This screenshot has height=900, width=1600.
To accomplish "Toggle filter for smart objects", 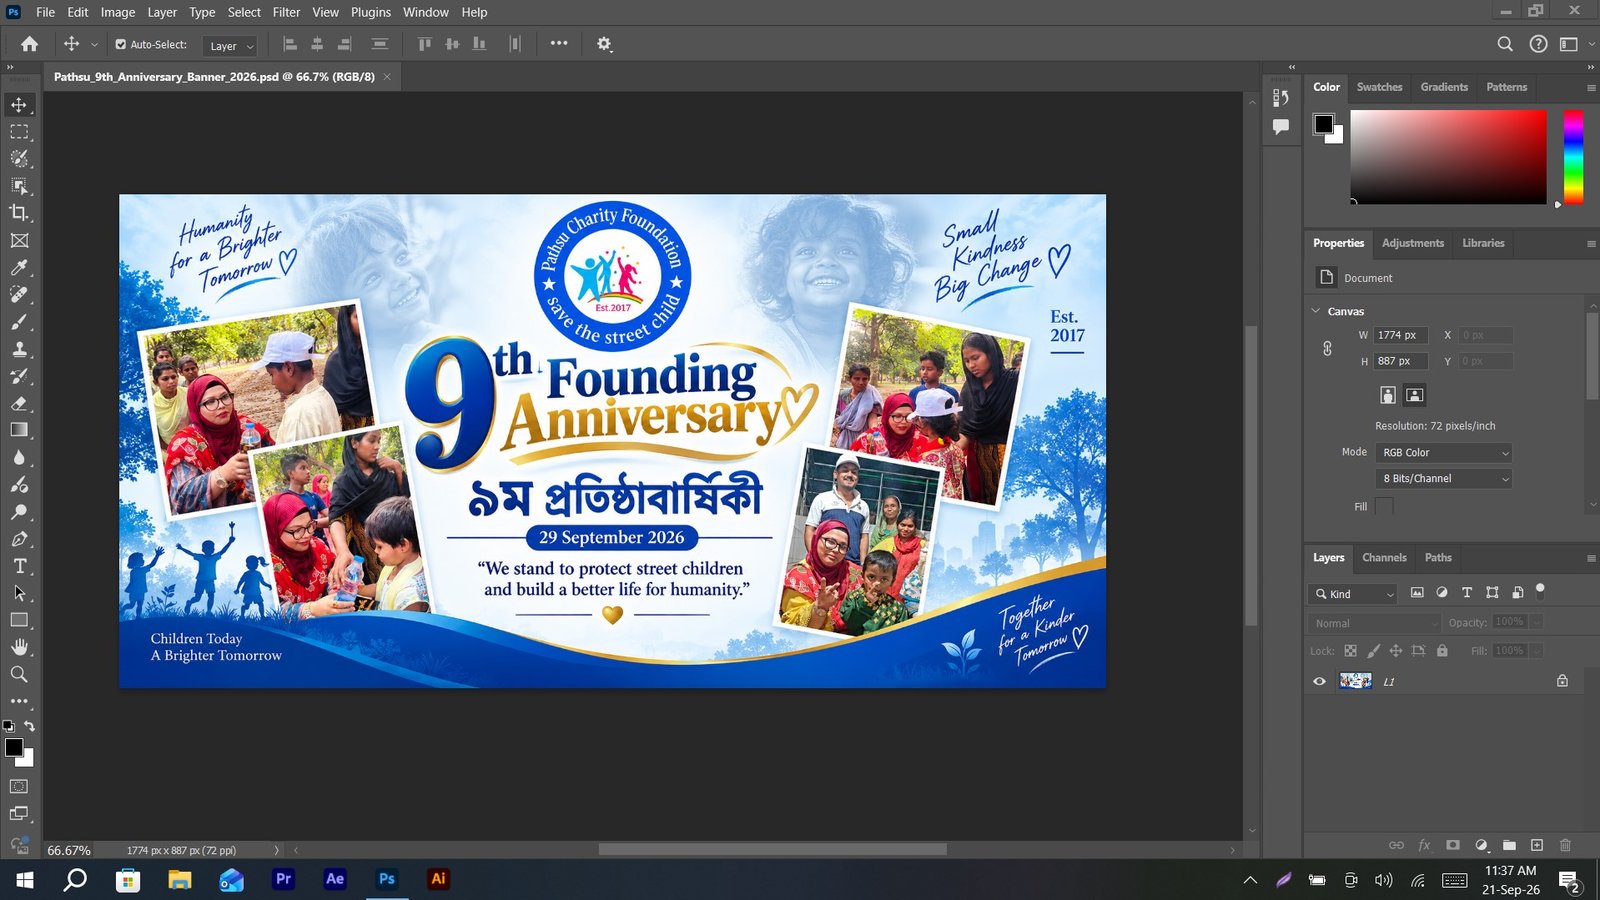I will (x=1517, y=593).
